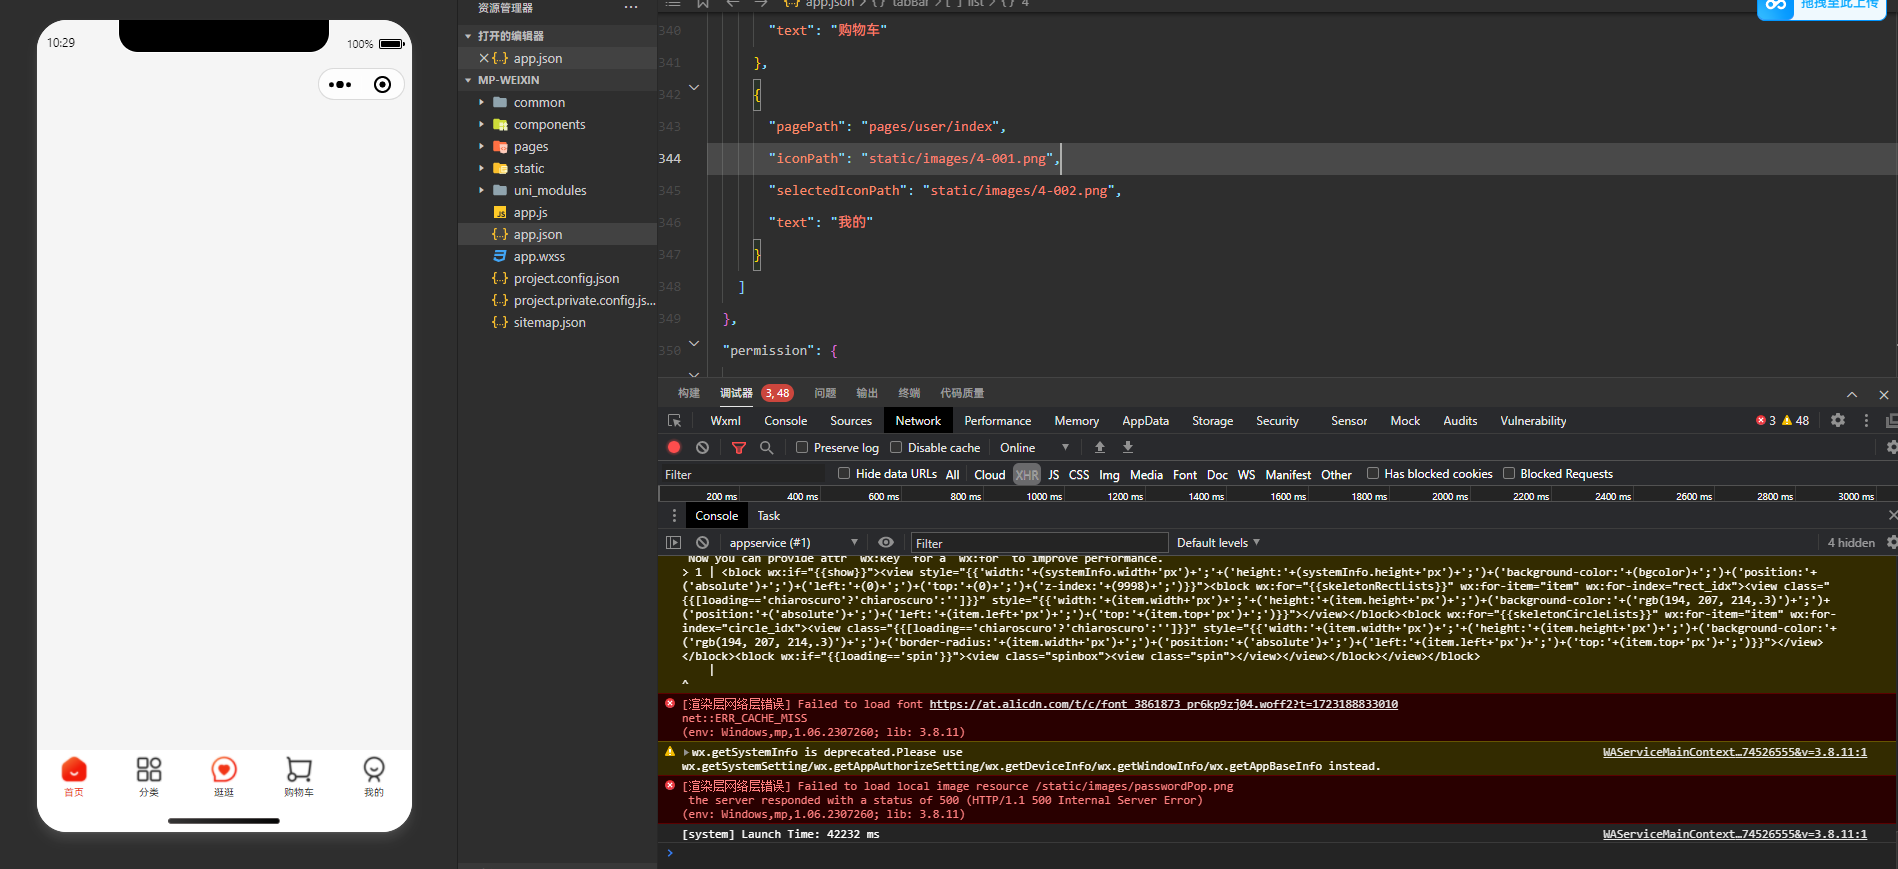Open devtools settings gear

click(1838, 421)
